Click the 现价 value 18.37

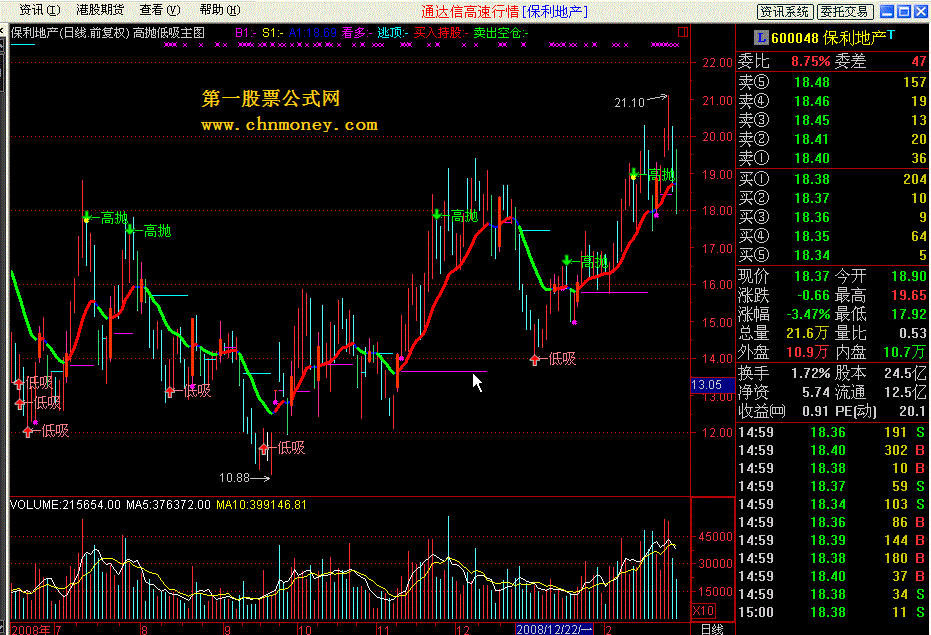tap(812, 276)
